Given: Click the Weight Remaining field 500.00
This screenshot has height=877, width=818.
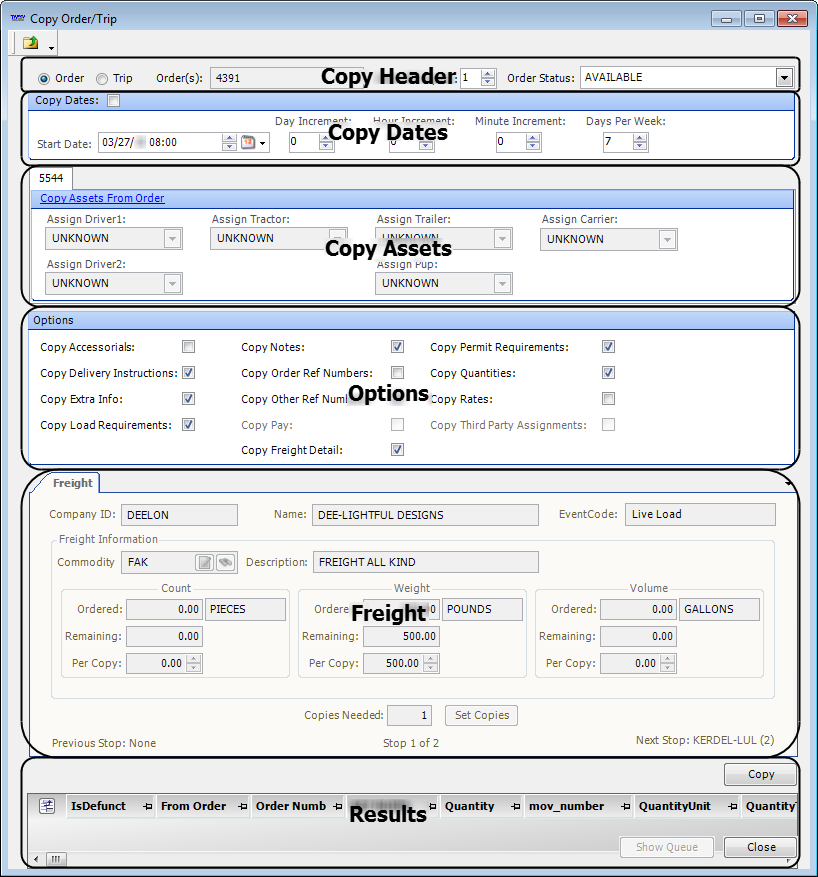Looking at the screenshot, I should point(401,636).
